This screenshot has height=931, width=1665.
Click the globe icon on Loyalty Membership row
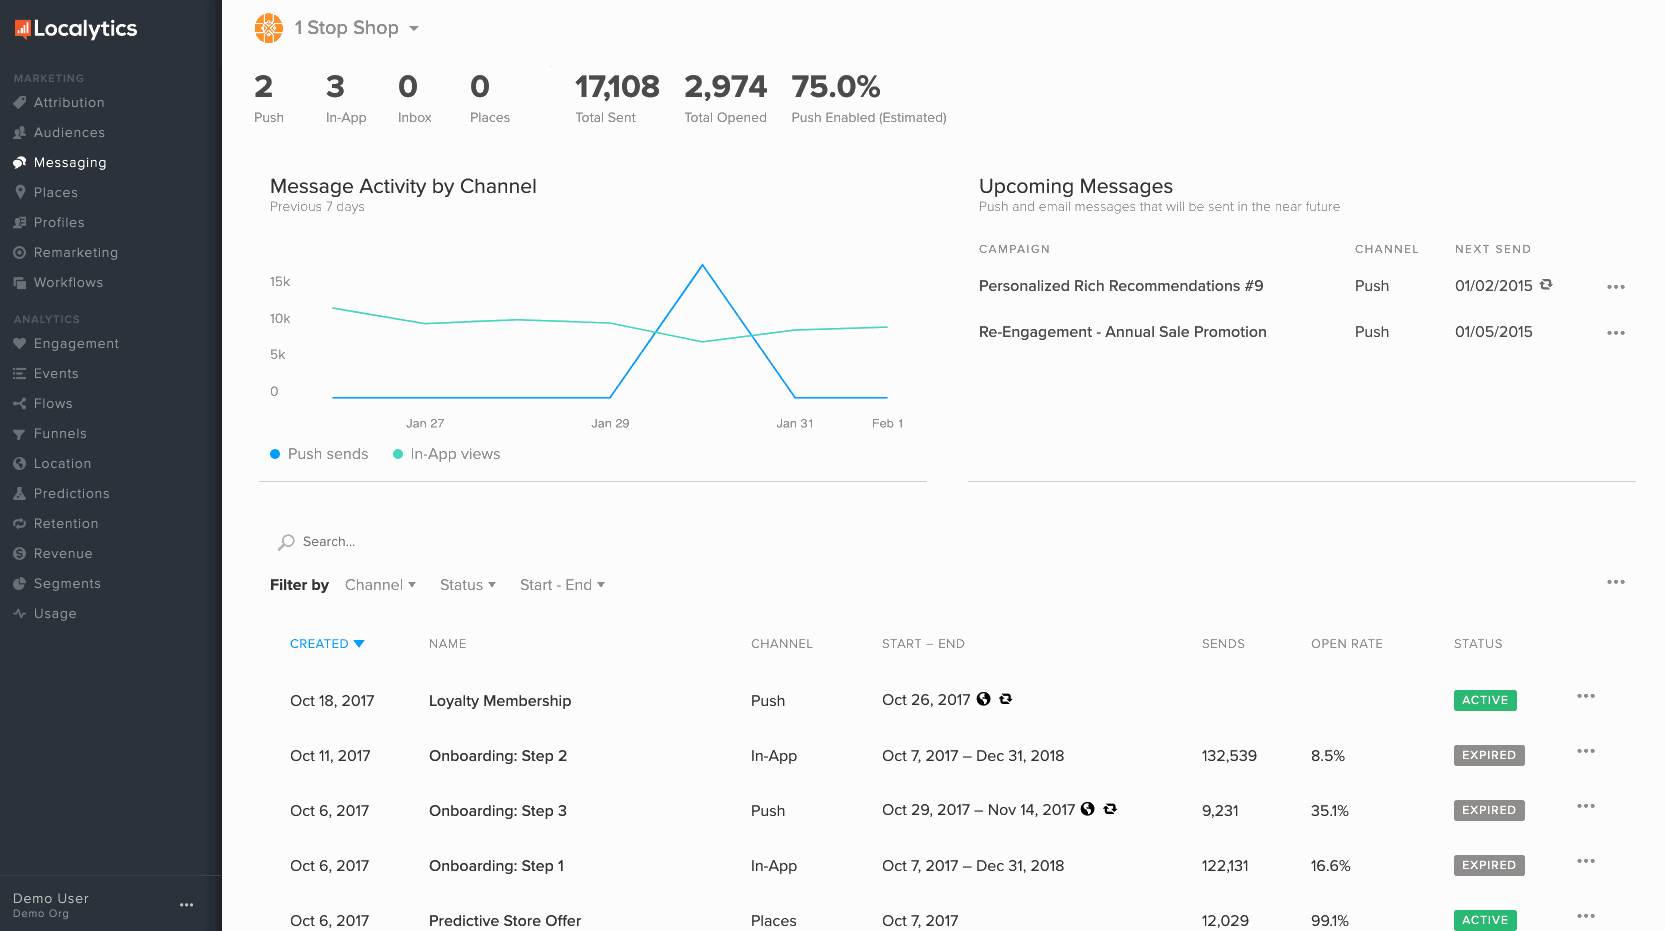pyautogui.click(x=984, y=699)
